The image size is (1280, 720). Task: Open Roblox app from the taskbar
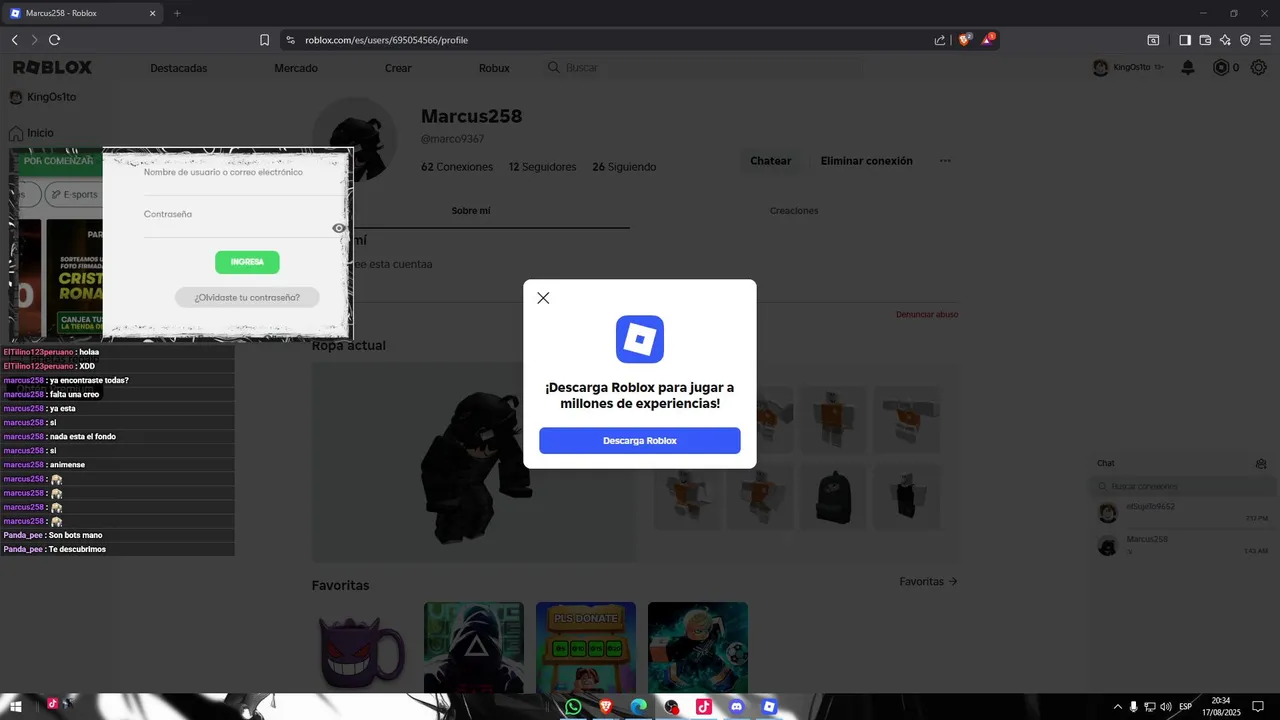pyautogui.click(x=769, y=706)
